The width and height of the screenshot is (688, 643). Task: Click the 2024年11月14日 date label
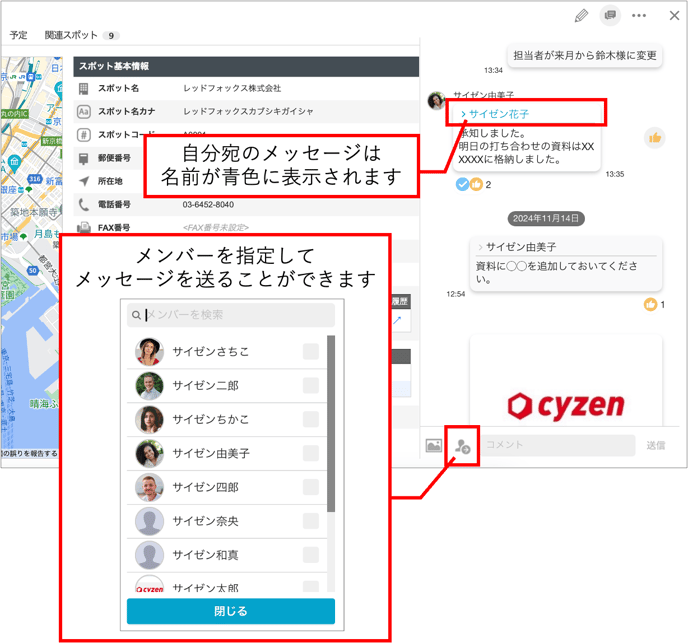[x=546, y=219]
